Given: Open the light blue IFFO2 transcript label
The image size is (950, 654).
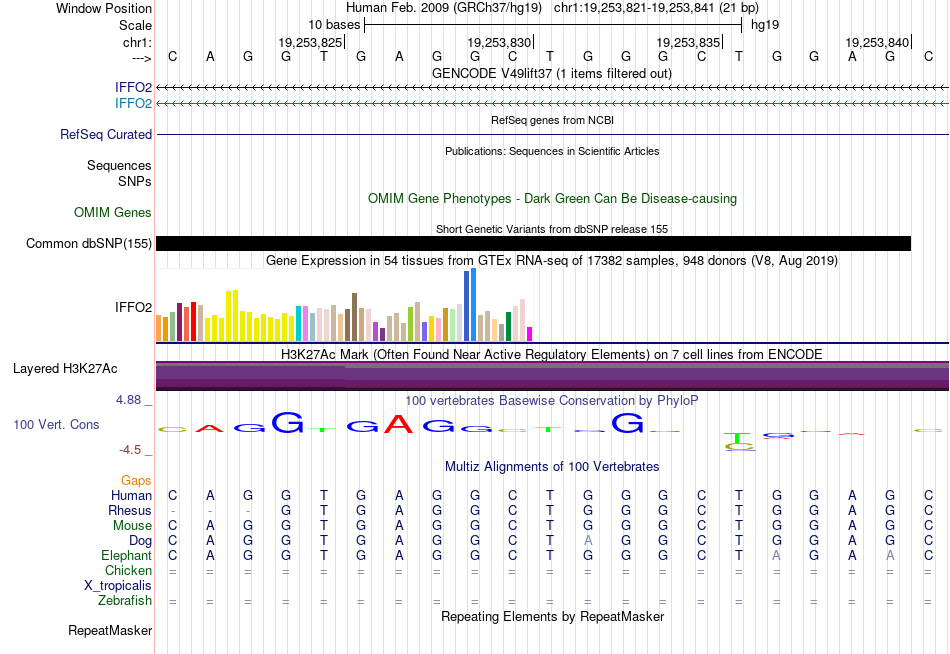Looking at the screenshot, I should [x=133, y=103].
